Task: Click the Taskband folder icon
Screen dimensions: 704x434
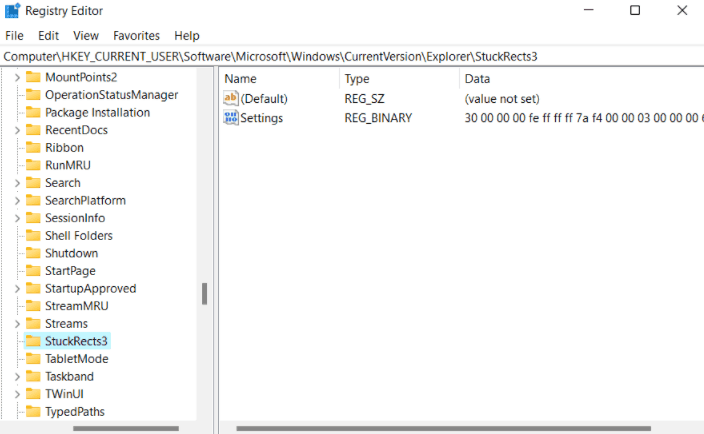Action: [x=33, y=376]
